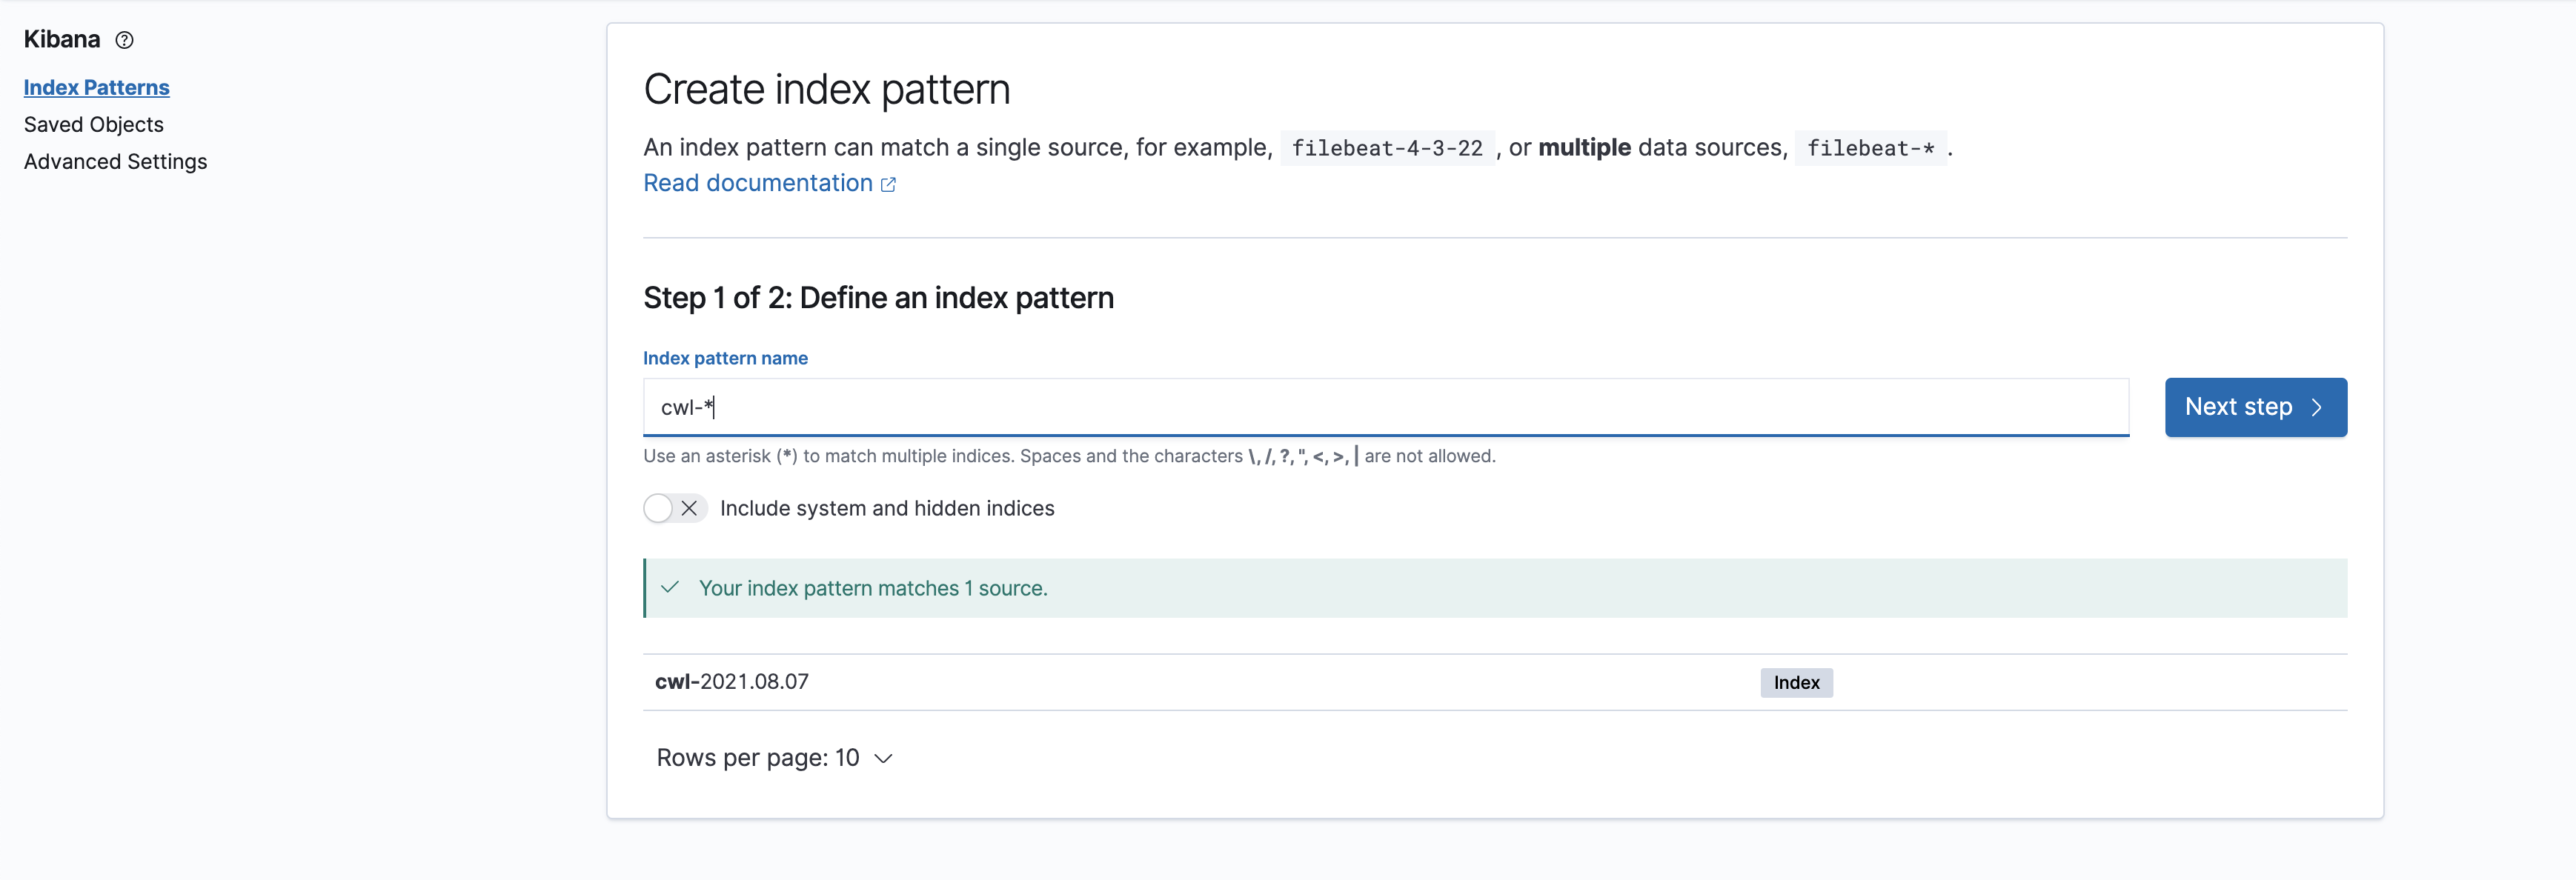
Task: Click the 'Include system and hidden indices' label
Action: [886, 509]
